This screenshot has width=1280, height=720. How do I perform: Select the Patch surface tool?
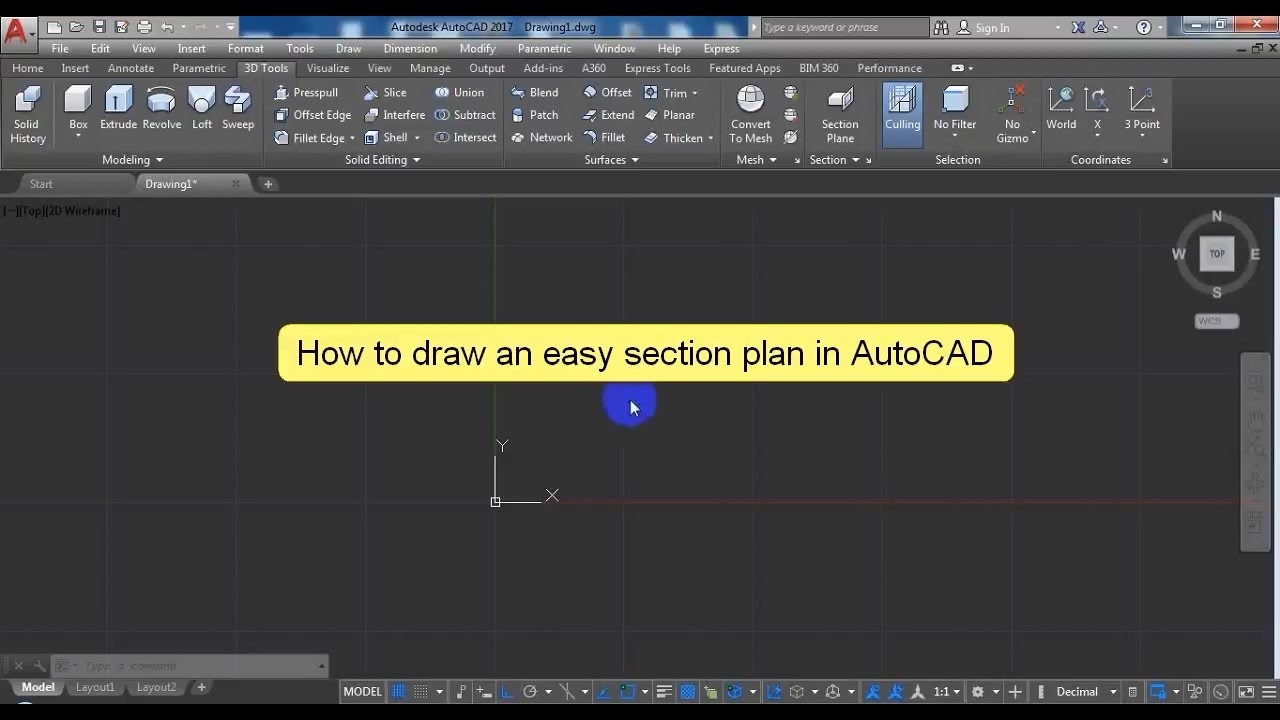click(x=535, y=115)
